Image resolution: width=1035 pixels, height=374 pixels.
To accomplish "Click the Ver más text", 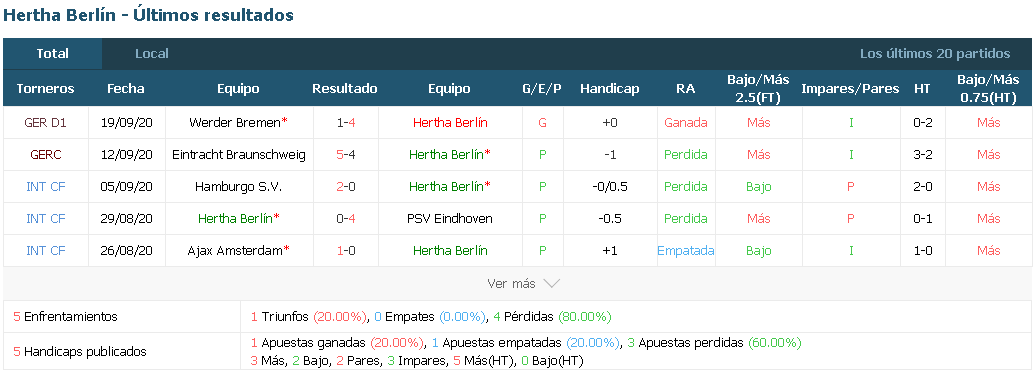I will [511, 284].
